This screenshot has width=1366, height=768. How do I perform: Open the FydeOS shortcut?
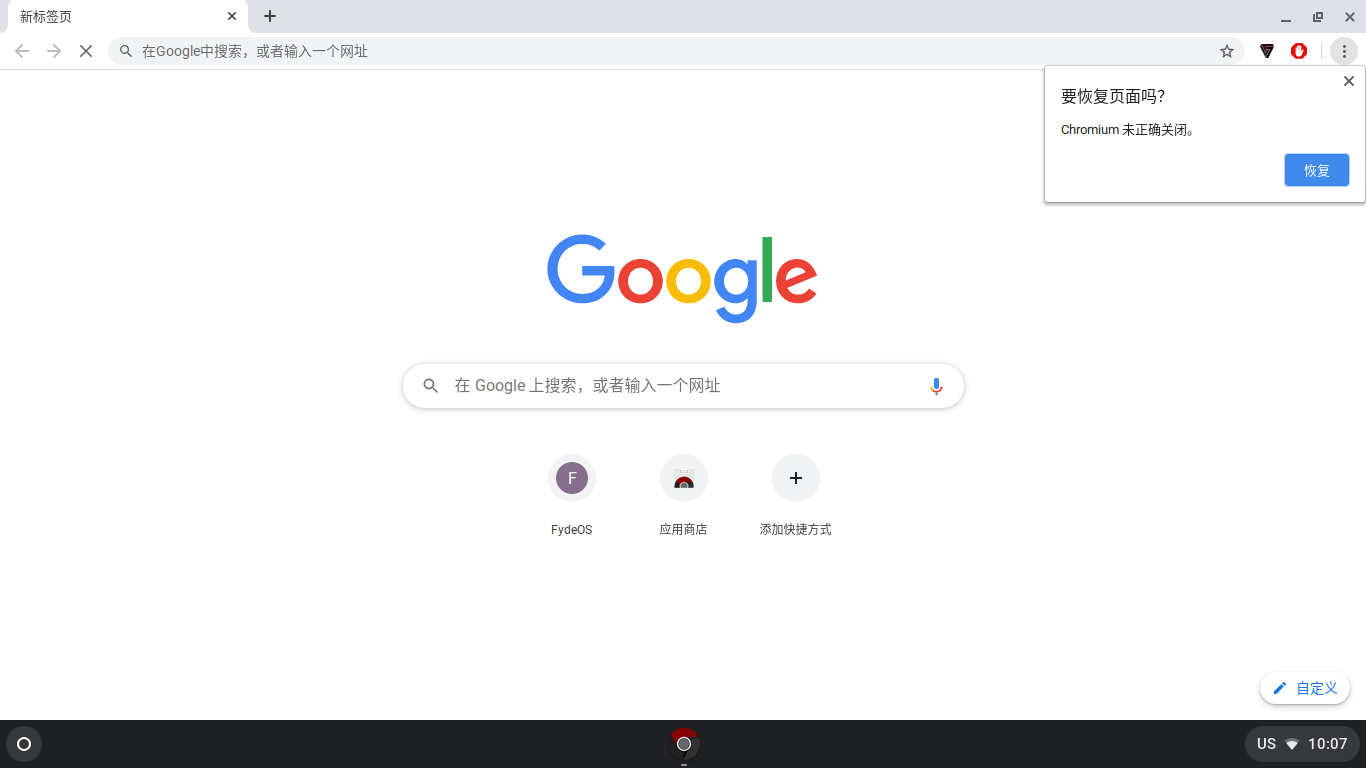pyautogui.click(x=572, y=496)
